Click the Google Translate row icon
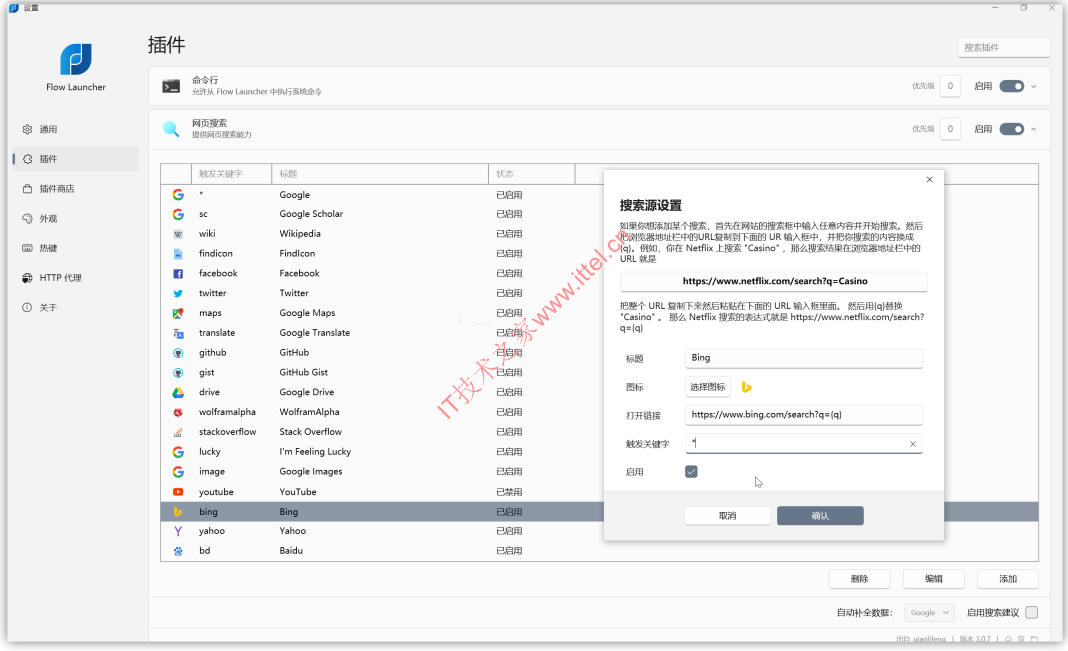 (x=178, y=333)
